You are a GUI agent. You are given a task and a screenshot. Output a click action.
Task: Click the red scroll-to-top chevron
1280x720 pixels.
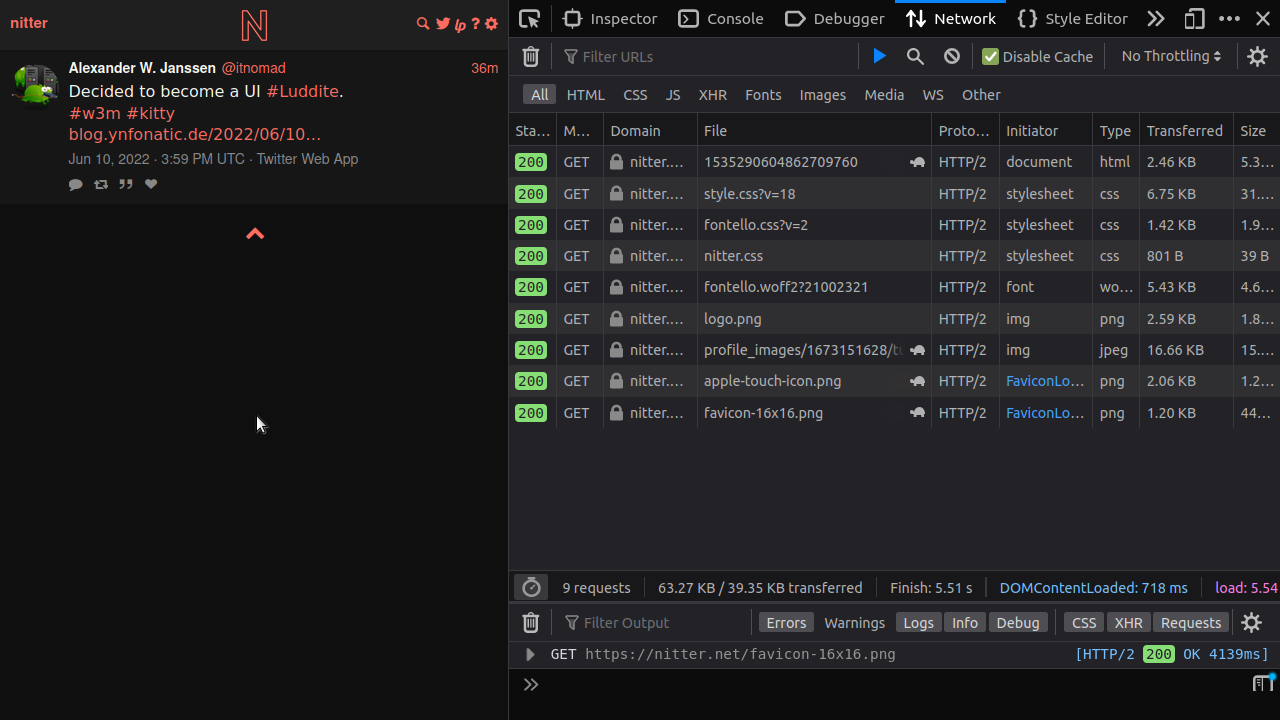255,233
